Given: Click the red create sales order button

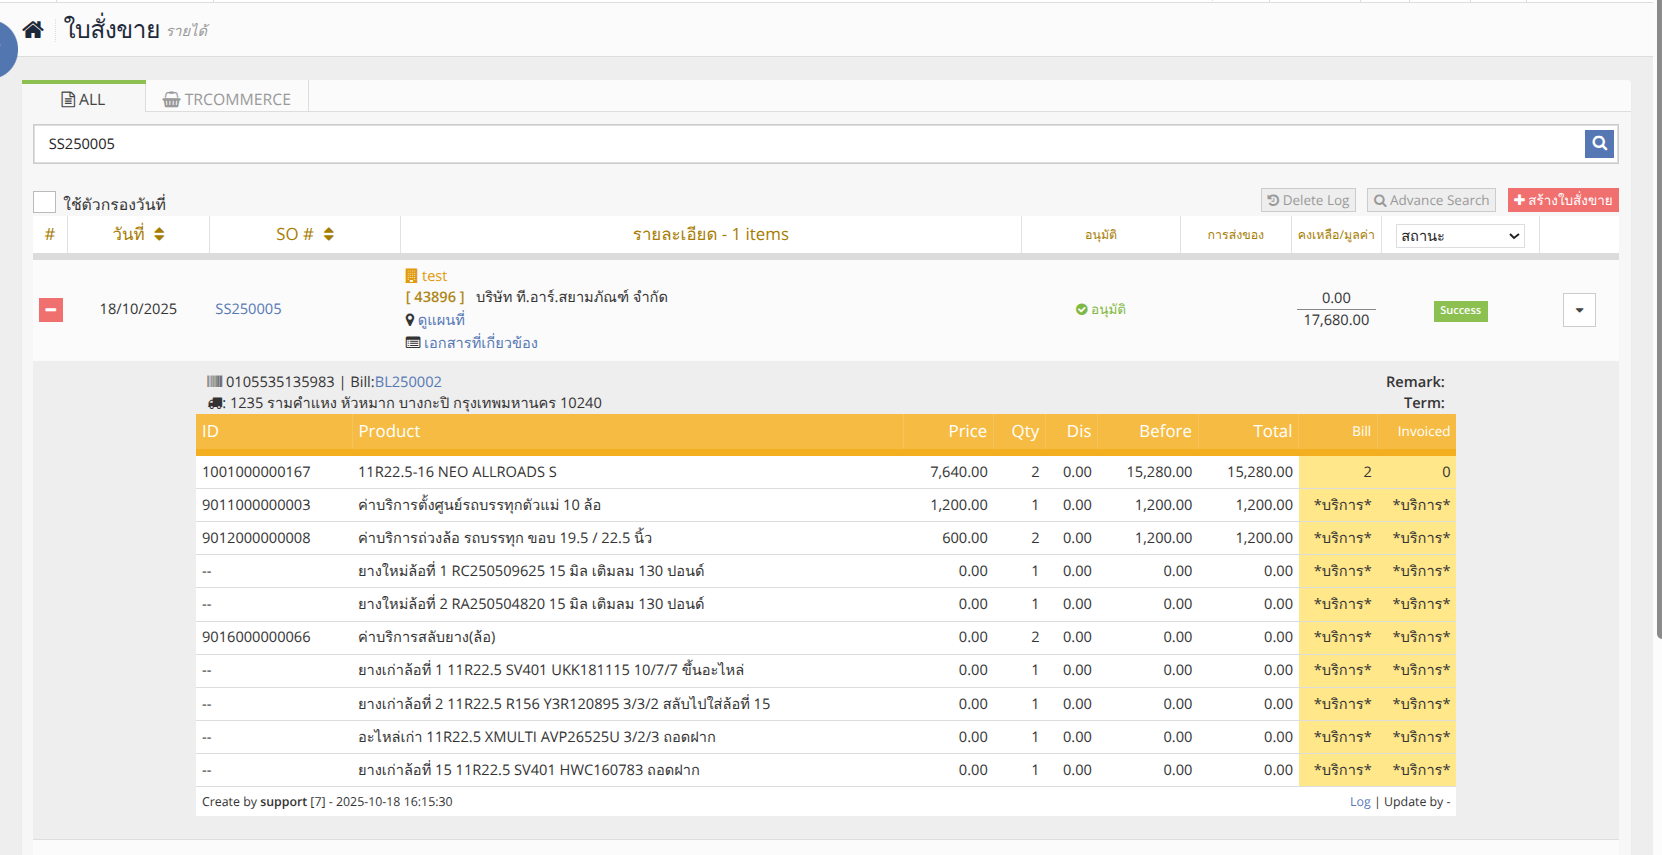Looking at the screenshot, I should tap(1562, 200).
